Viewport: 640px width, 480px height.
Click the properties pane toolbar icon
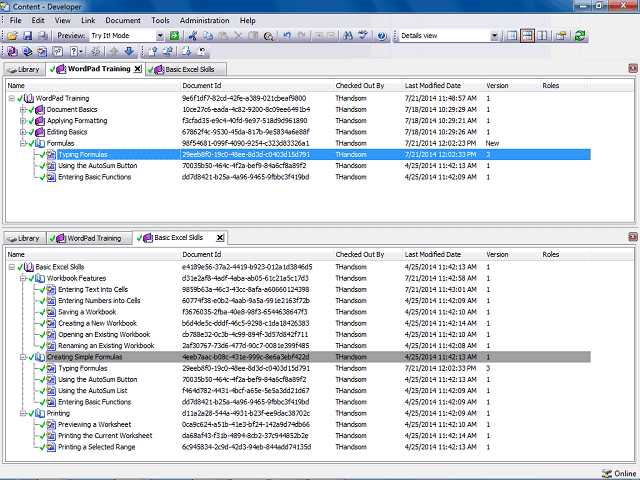click(561, 36)
